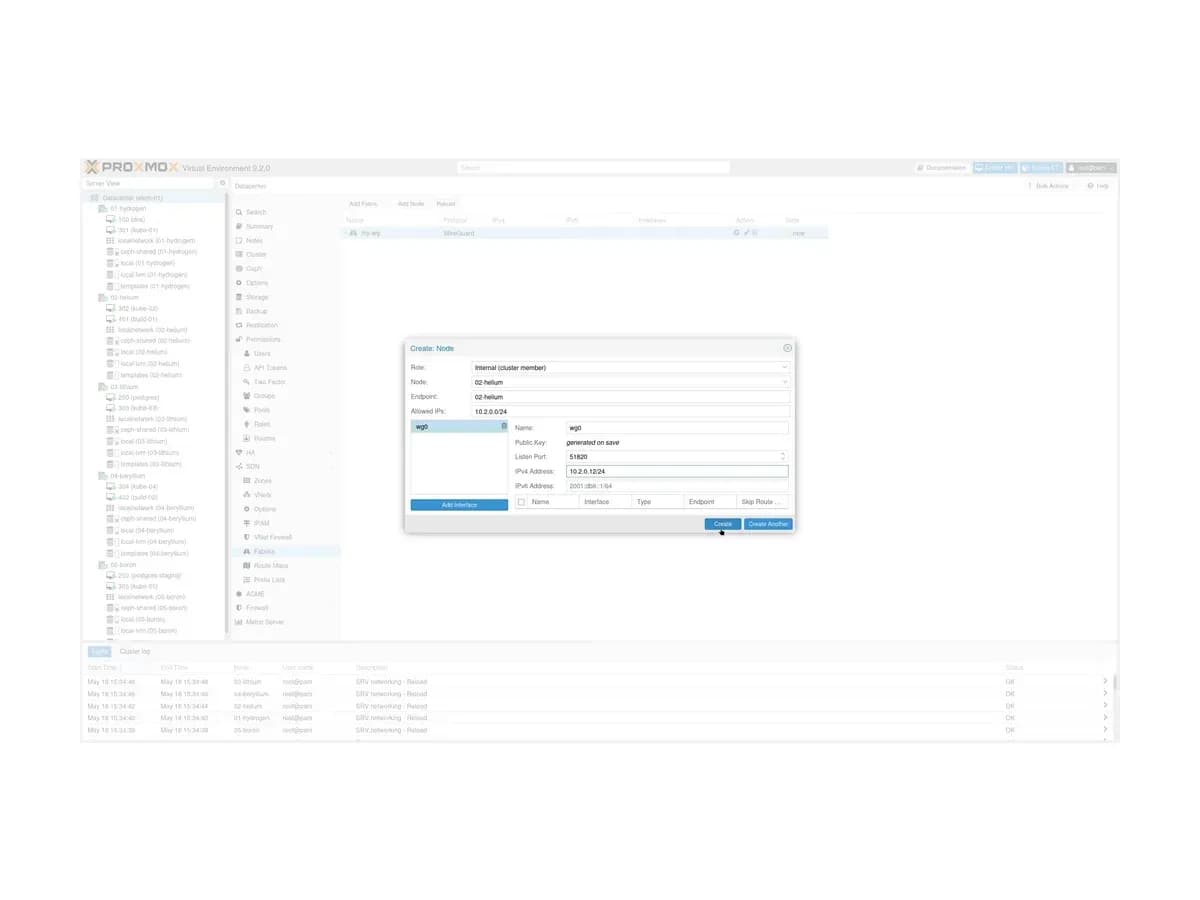The height and width of the screenshot is (900, 1200).
Task: Click the ACME icon in the Datacenter menu
Action: (x=238, y=594)
